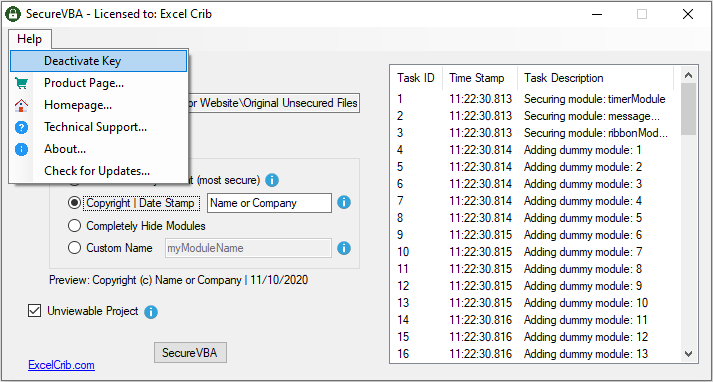
Task: Select row Adding dummy module: 2
Action: point(536,167)
